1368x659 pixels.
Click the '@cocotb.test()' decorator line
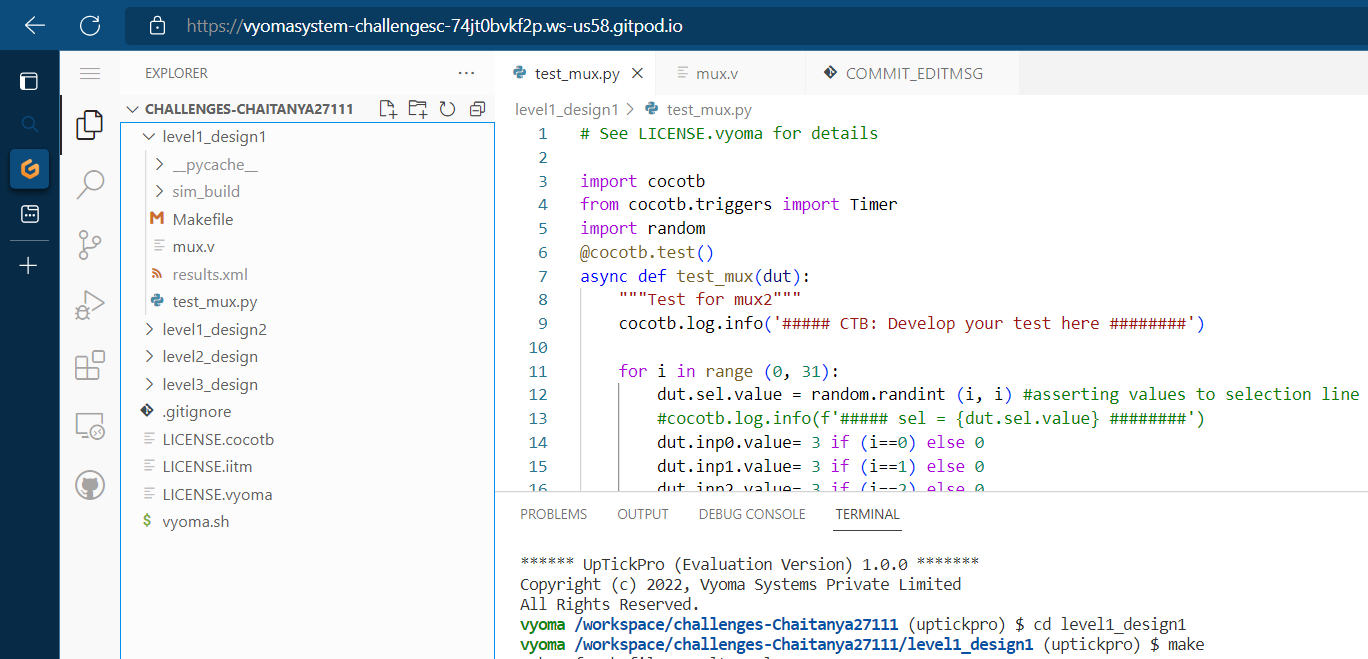tap(647, 252)
